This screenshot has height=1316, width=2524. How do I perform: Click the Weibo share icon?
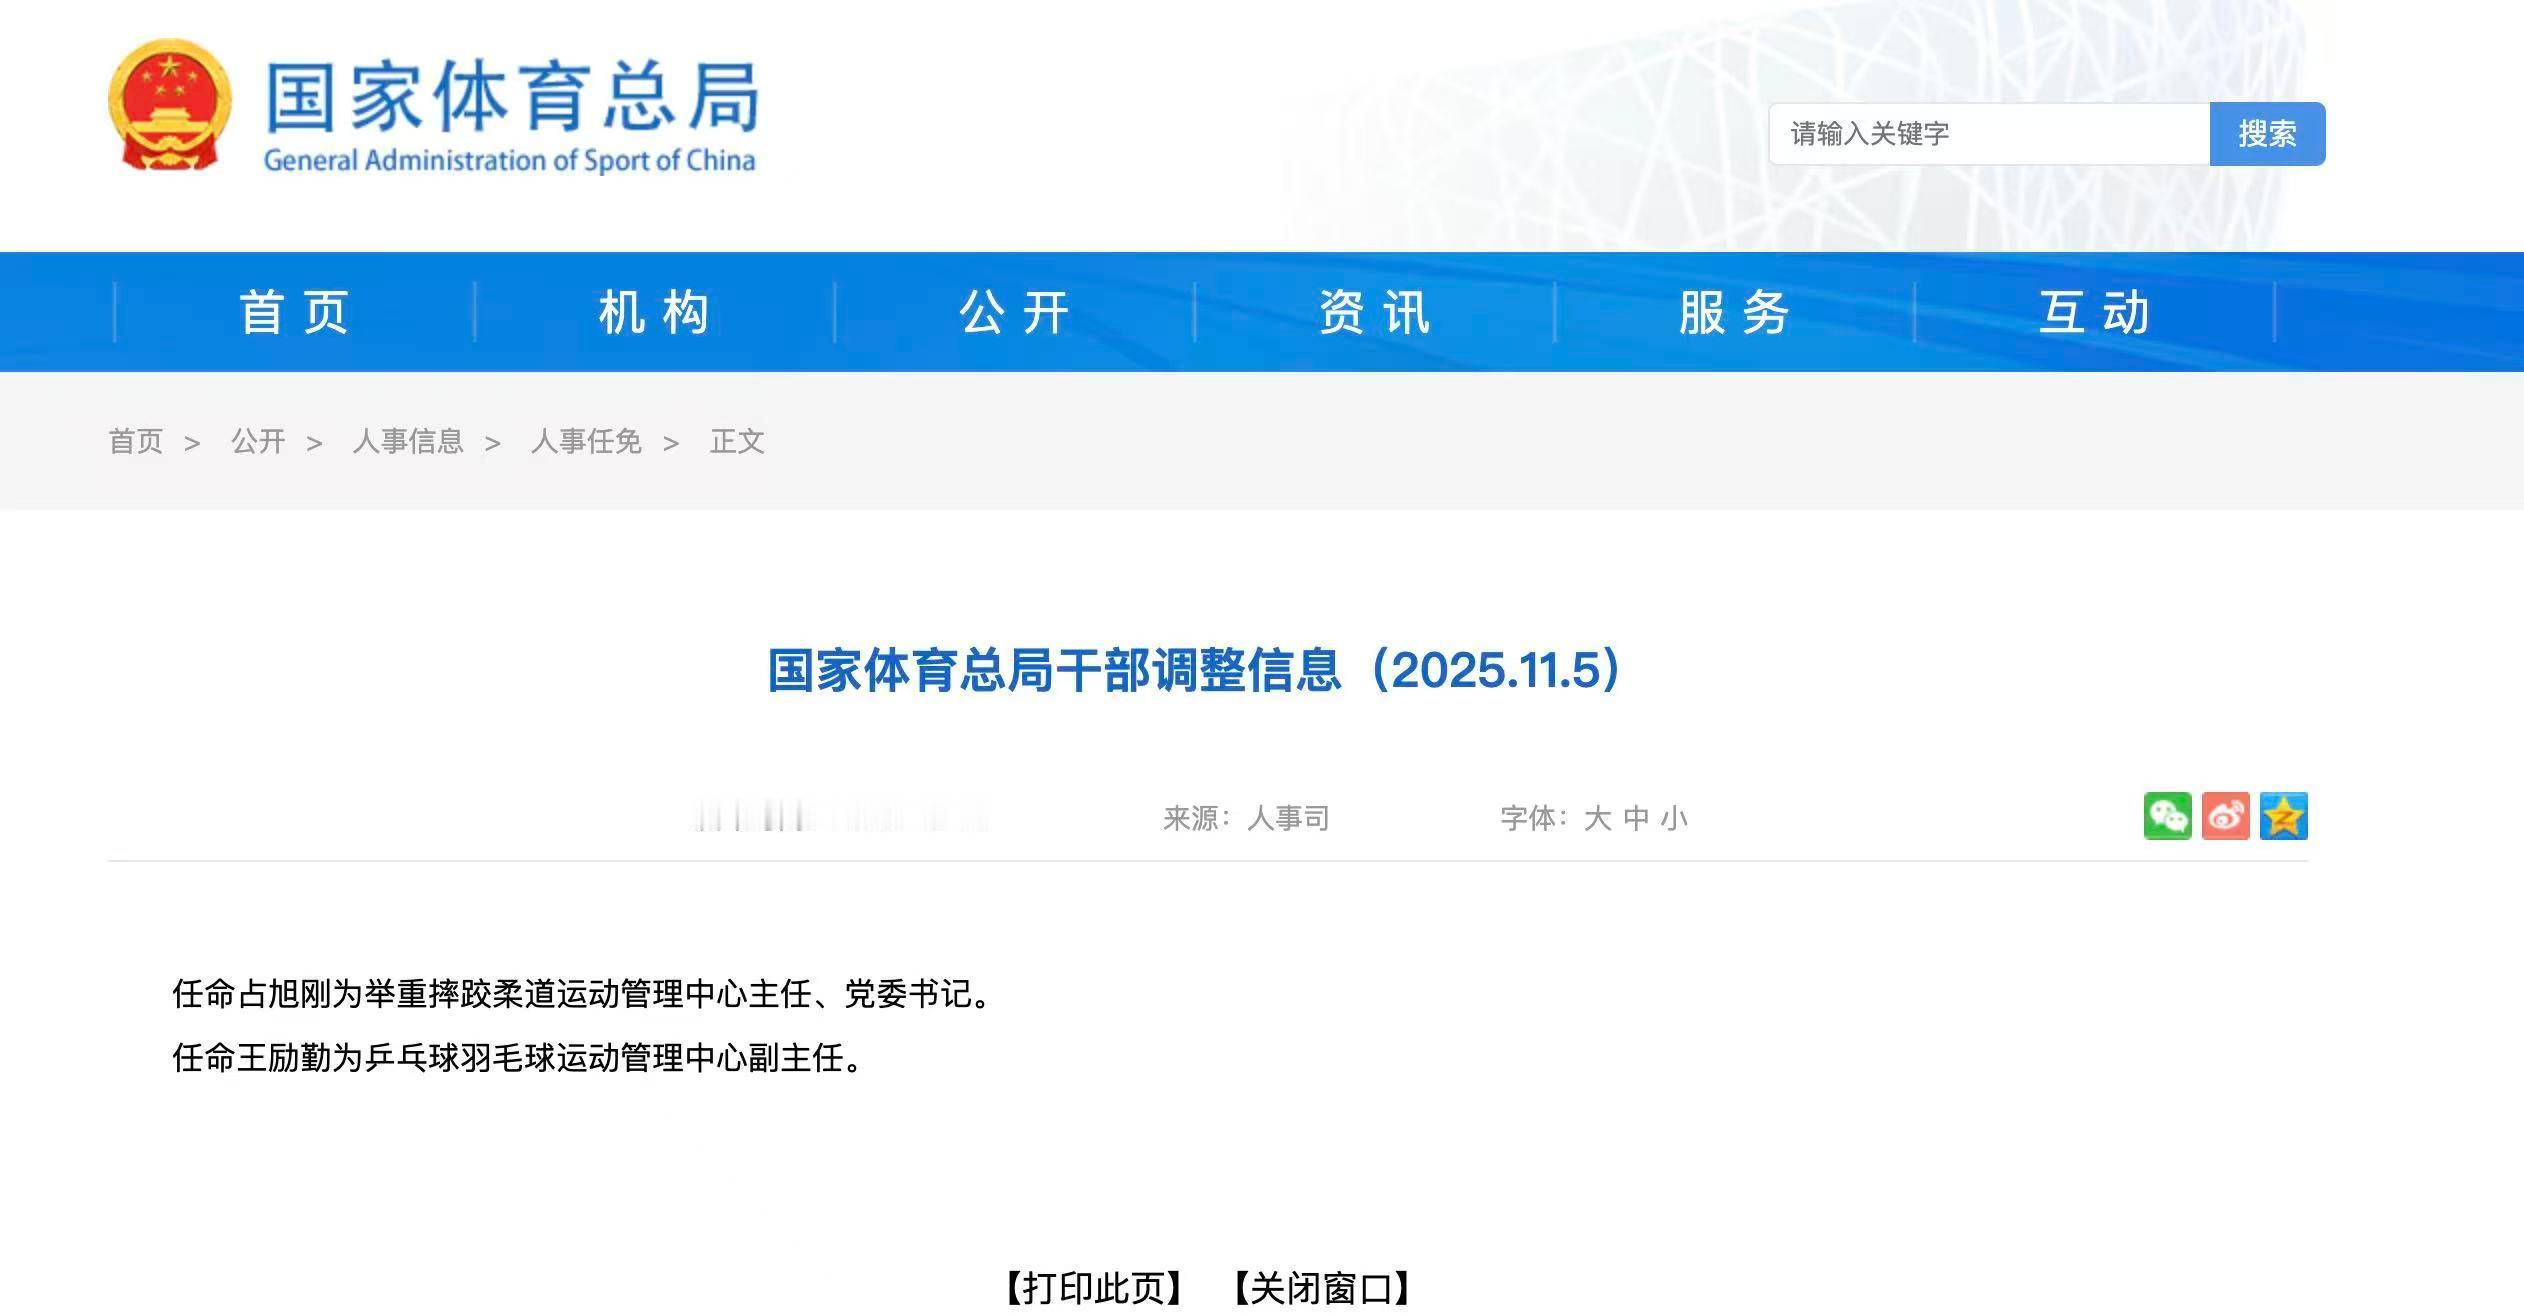[2225, 816]
